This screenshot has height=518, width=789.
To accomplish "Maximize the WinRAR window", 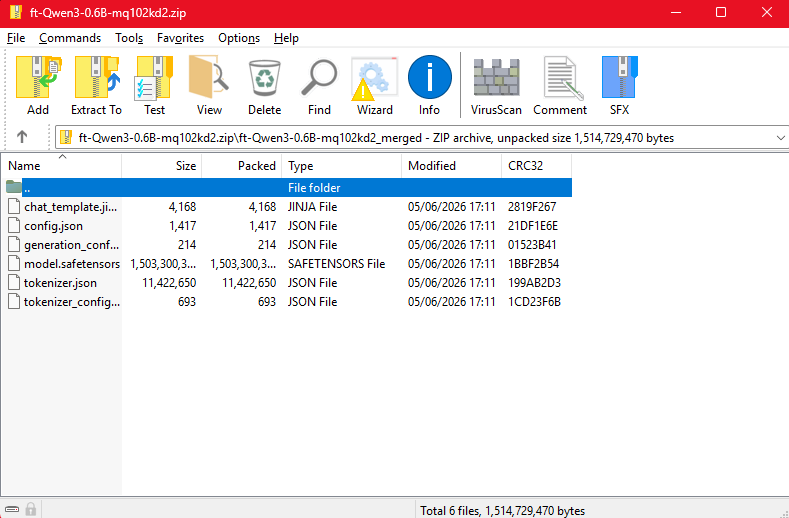I will click(721, 12).
